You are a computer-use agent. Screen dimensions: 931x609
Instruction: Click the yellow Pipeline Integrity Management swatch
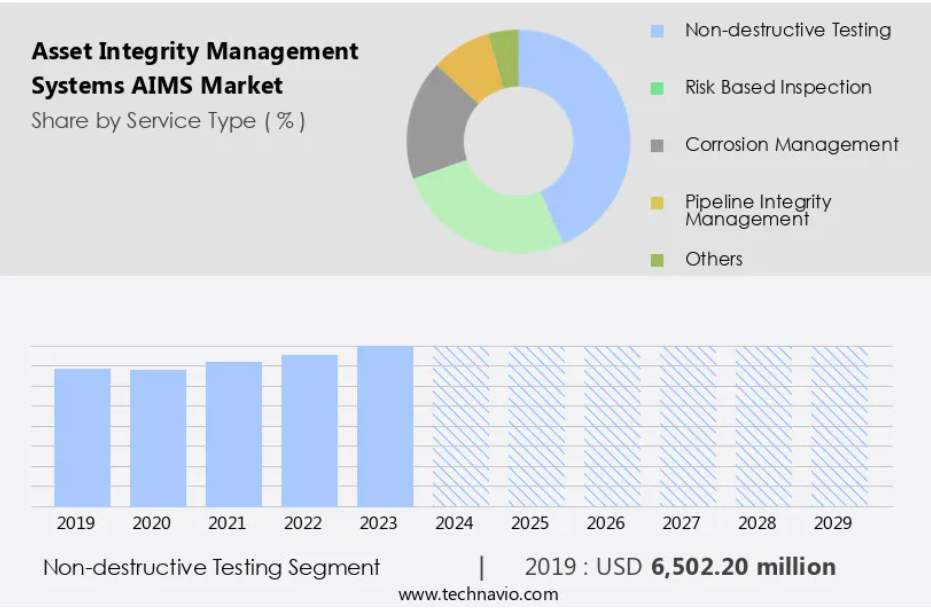tap(657, 203)
